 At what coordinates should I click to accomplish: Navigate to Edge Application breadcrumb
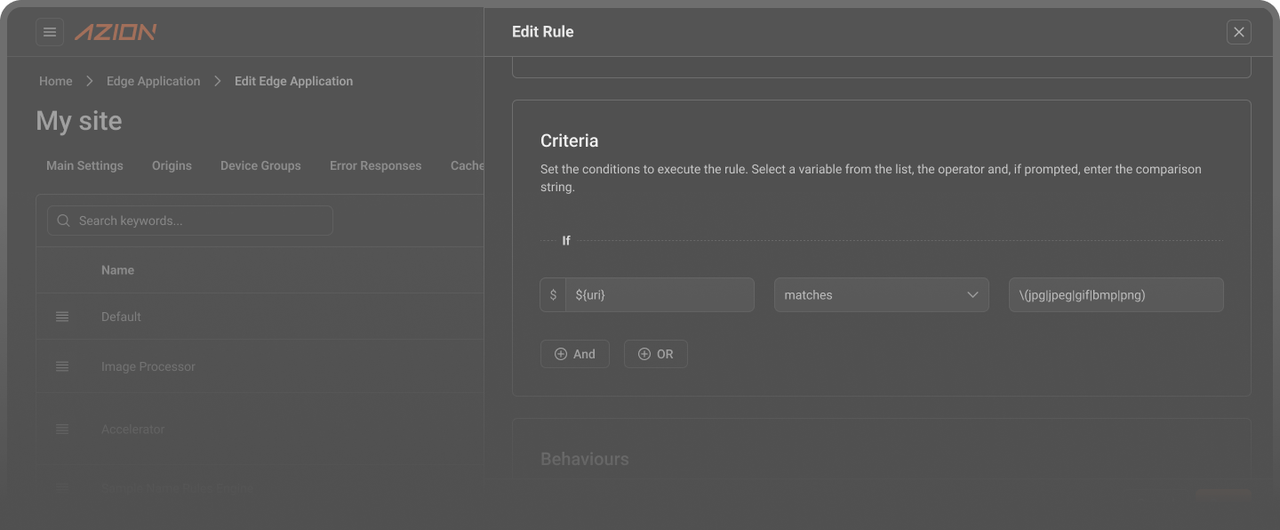(153, 81)
